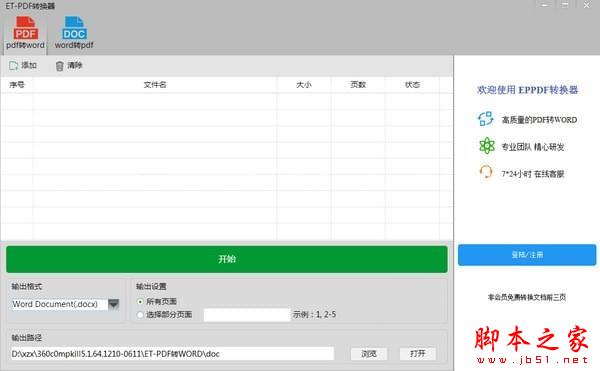Click the green atom icon
Screen dimensions: 600x371
[487, 146]
